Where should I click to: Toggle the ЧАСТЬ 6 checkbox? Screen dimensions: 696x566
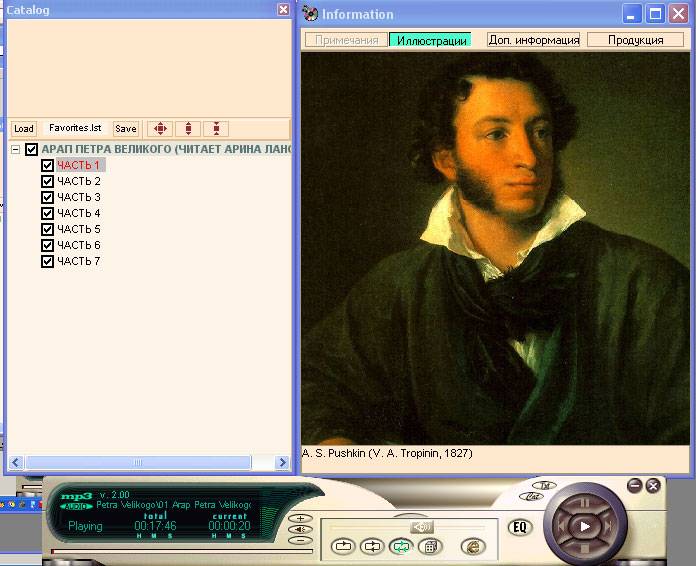coord(47,245)
